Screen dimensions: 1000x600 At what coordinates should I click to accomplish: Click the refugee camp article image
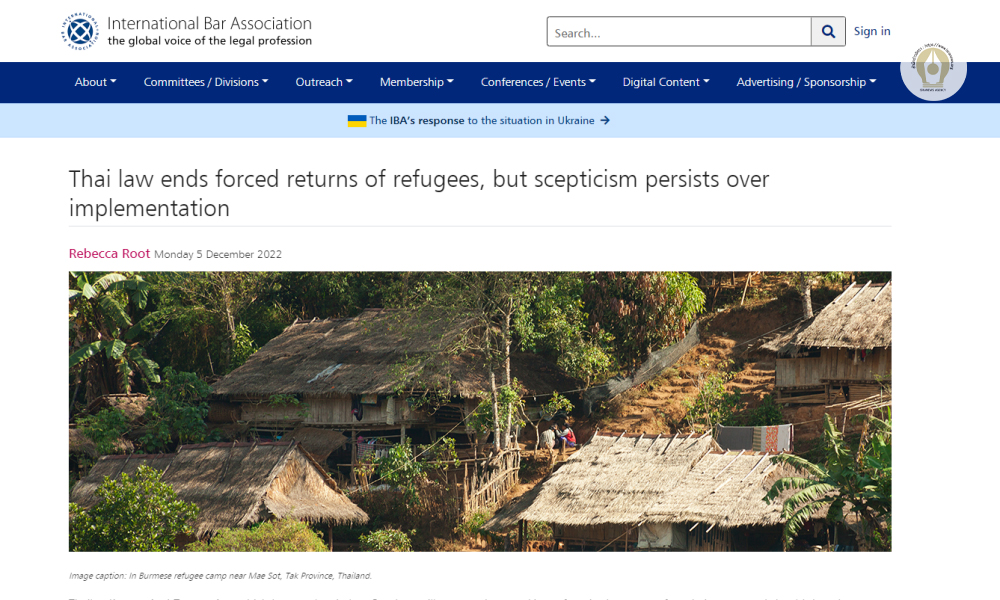(x=480, y=411)
